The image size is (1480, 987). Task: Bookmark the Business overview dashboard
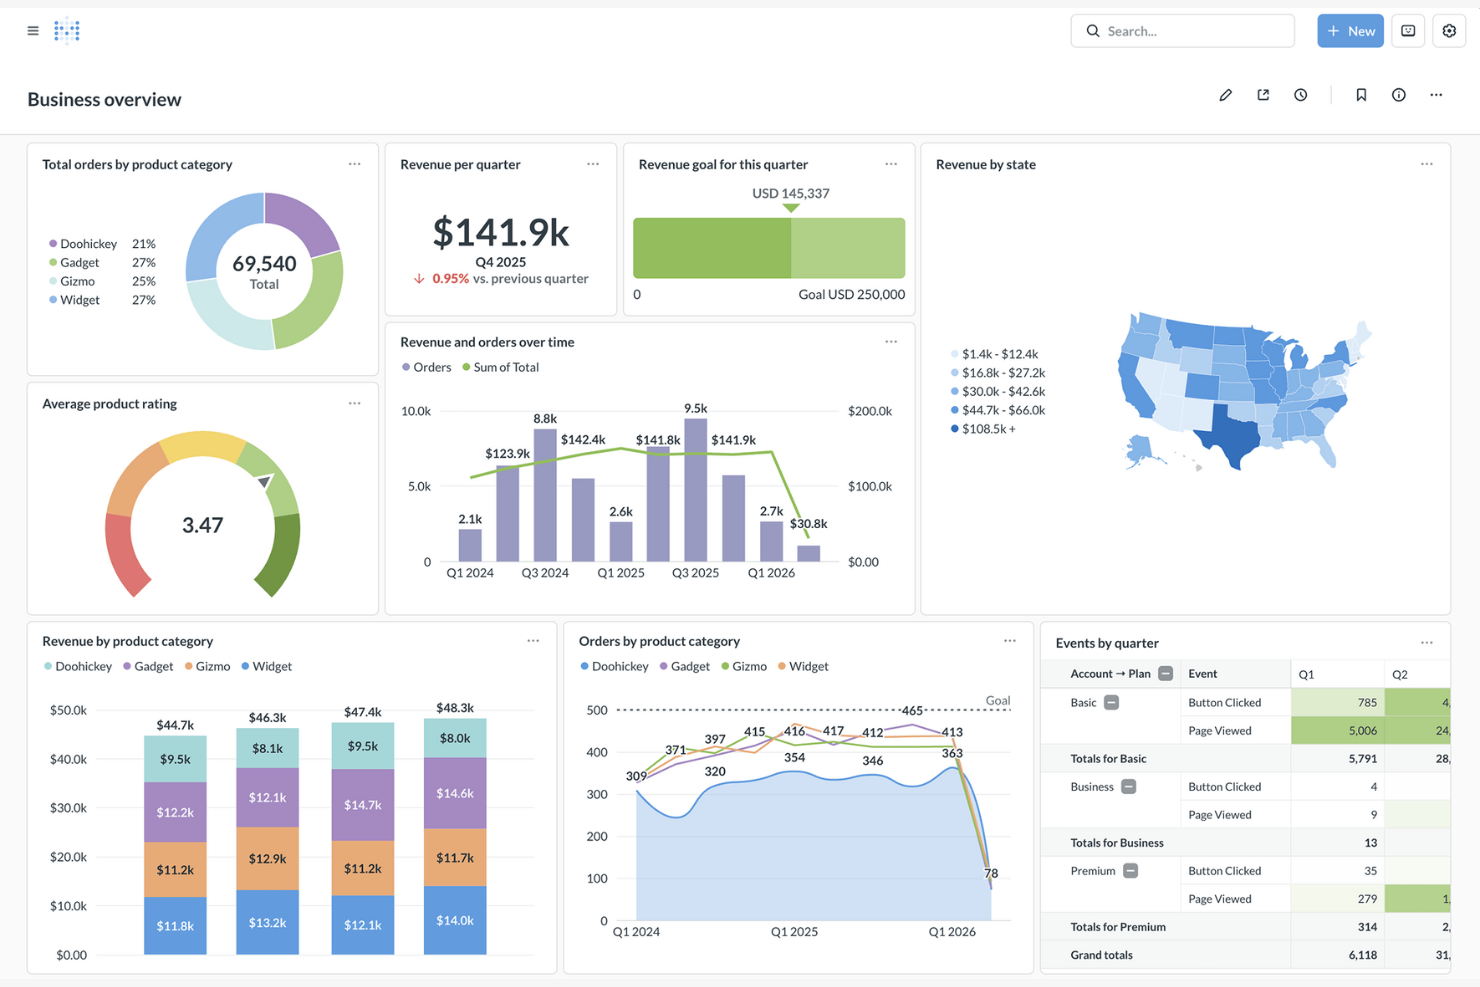[1361, 94]
